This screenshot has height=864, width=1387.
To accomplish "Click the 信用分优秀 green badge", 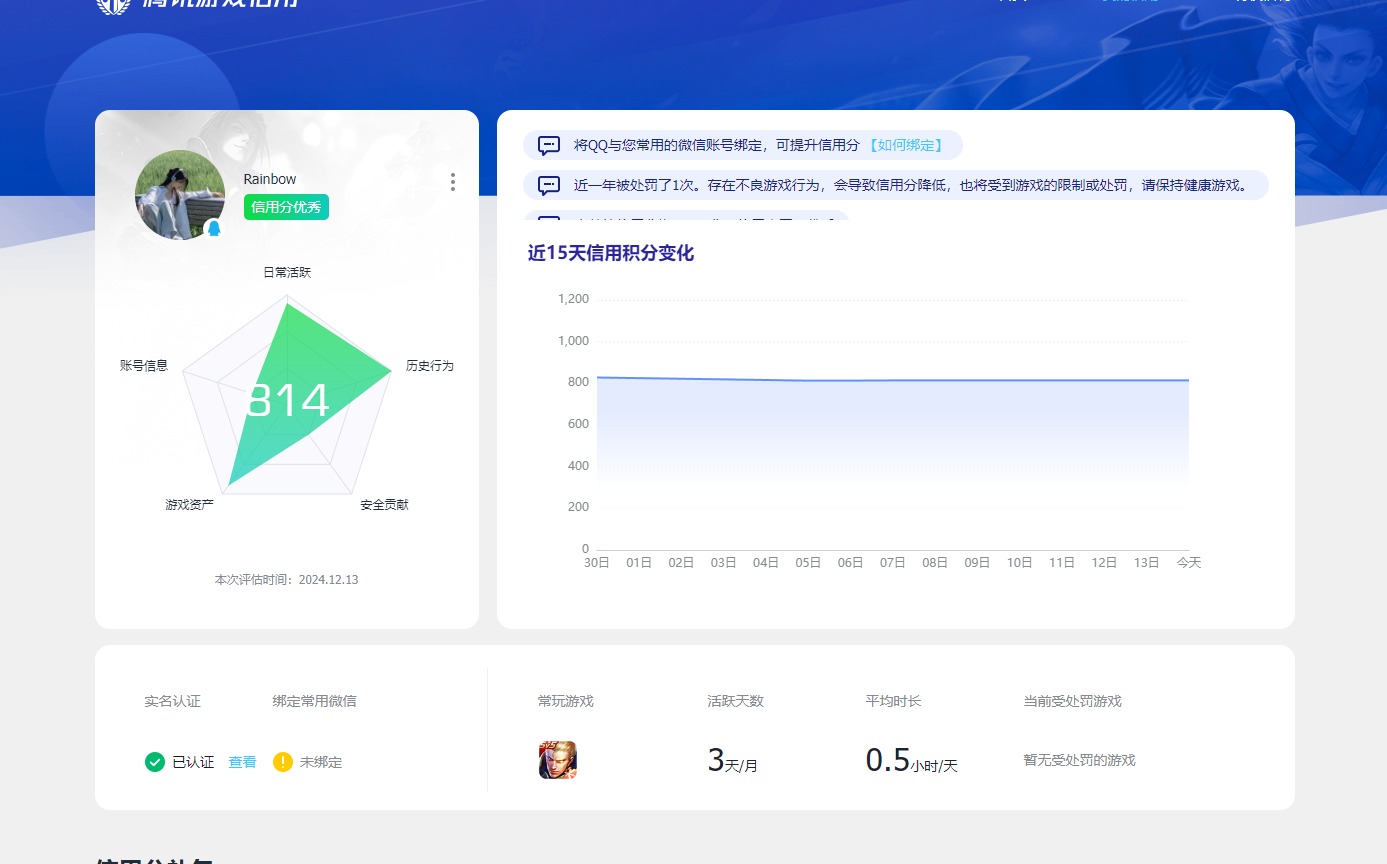I will tap(286, 207).
